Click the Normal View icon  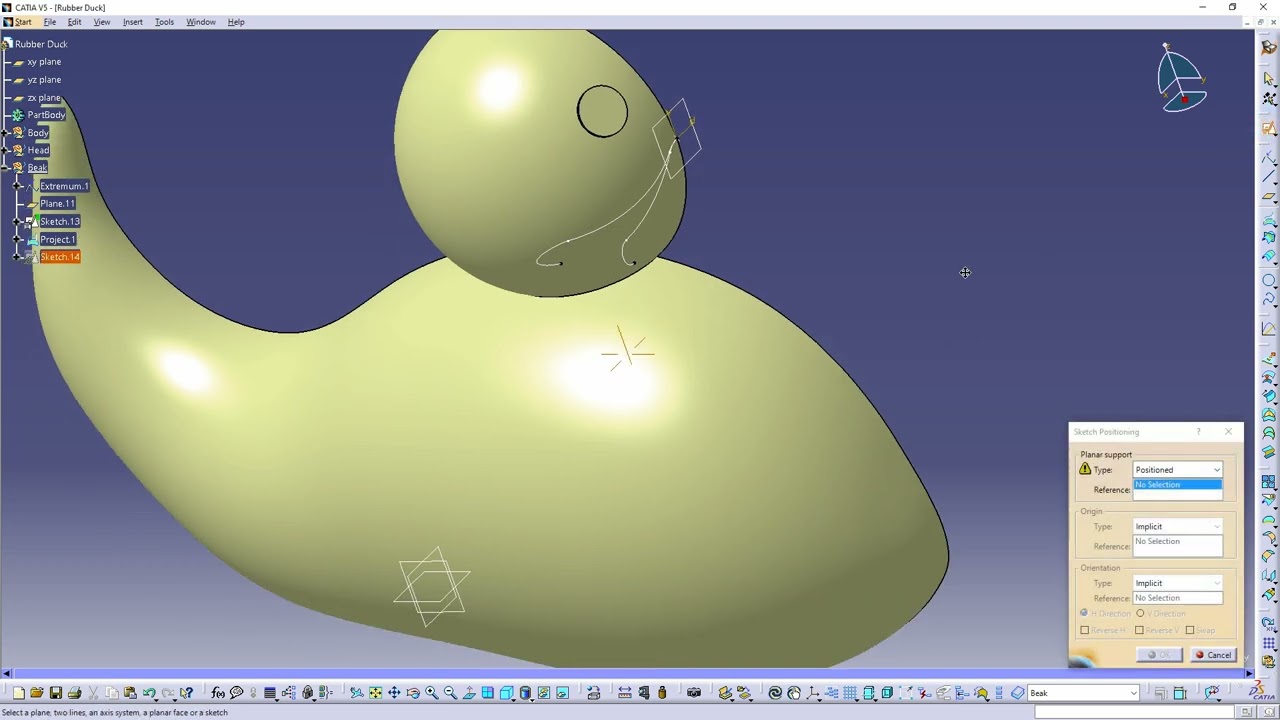pos(469,693)
